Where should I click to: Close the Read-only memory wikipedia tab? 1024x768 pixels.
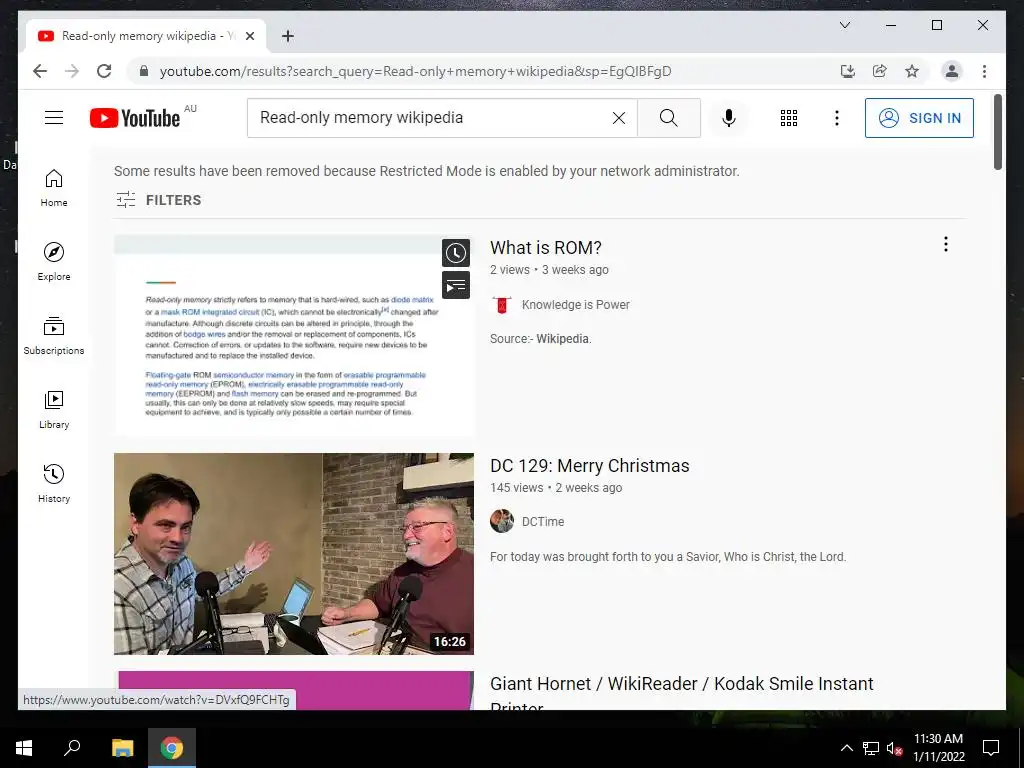tap(249, 36)
